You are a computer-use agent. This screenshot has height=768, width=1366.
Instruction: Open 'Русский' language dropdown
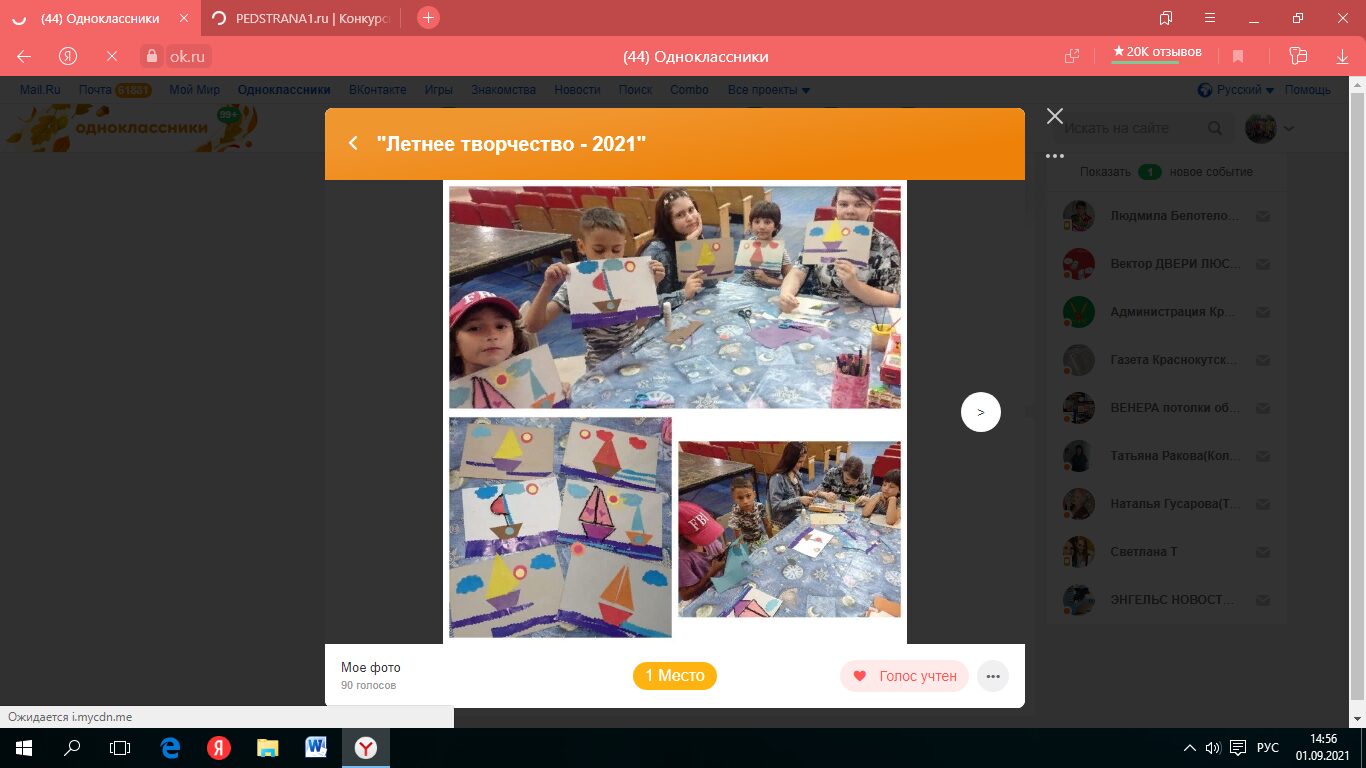(1237, 90)
